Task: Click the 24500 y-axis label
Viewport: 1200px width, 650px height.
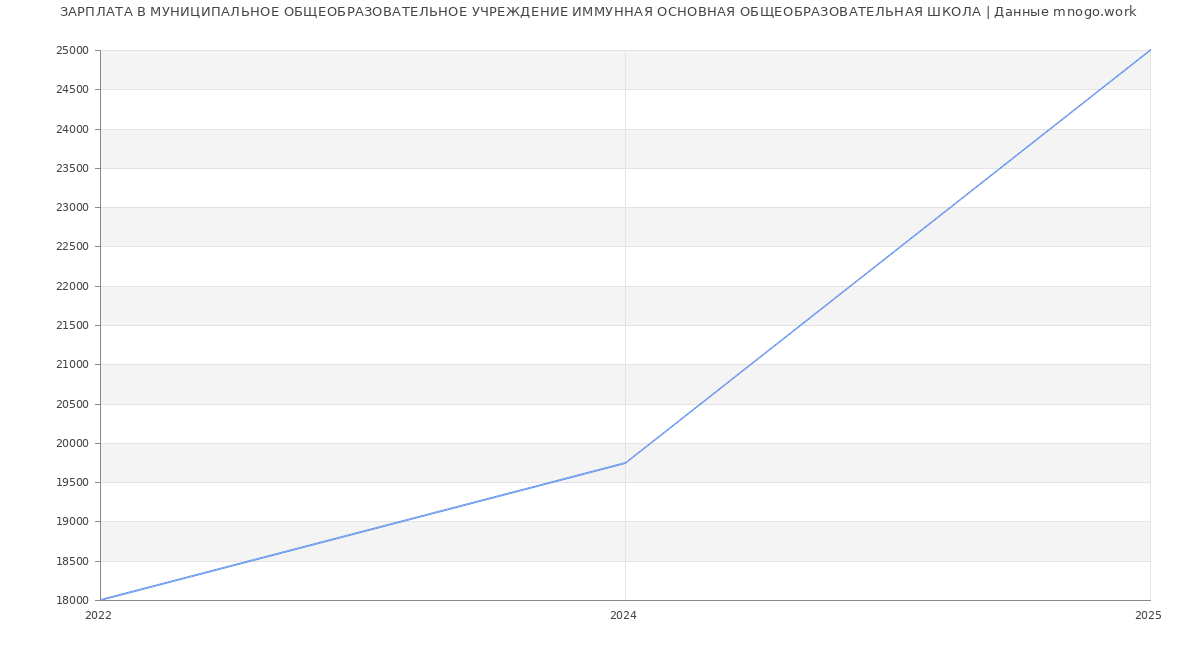Action: point(73,90)
